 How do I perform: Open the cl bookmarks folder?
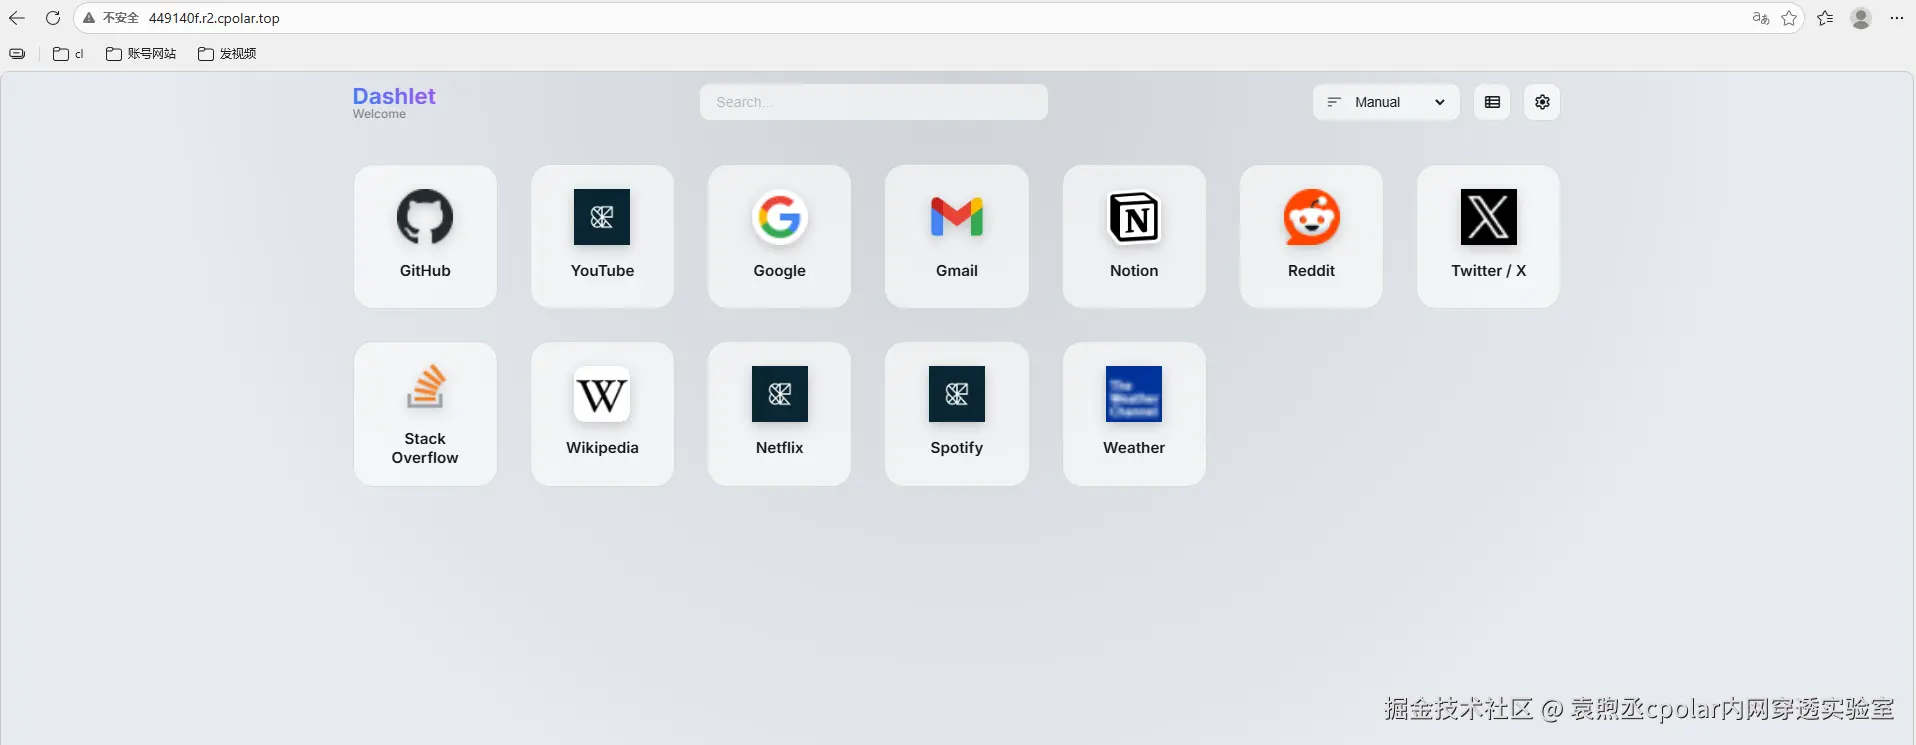pos(68,54)
